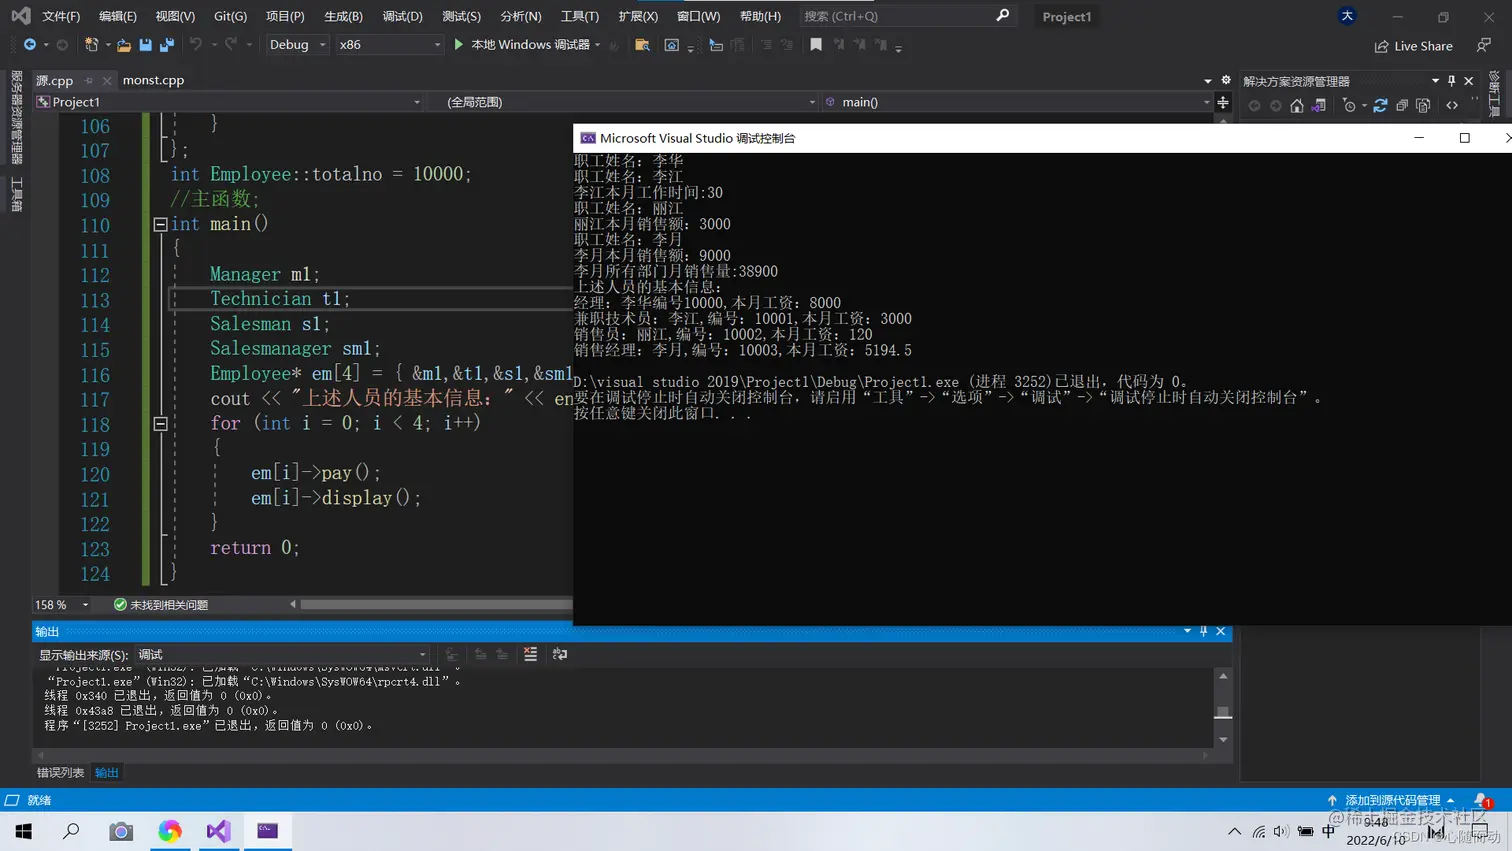Click the notifications bell in status bar

click(1482, 800)
